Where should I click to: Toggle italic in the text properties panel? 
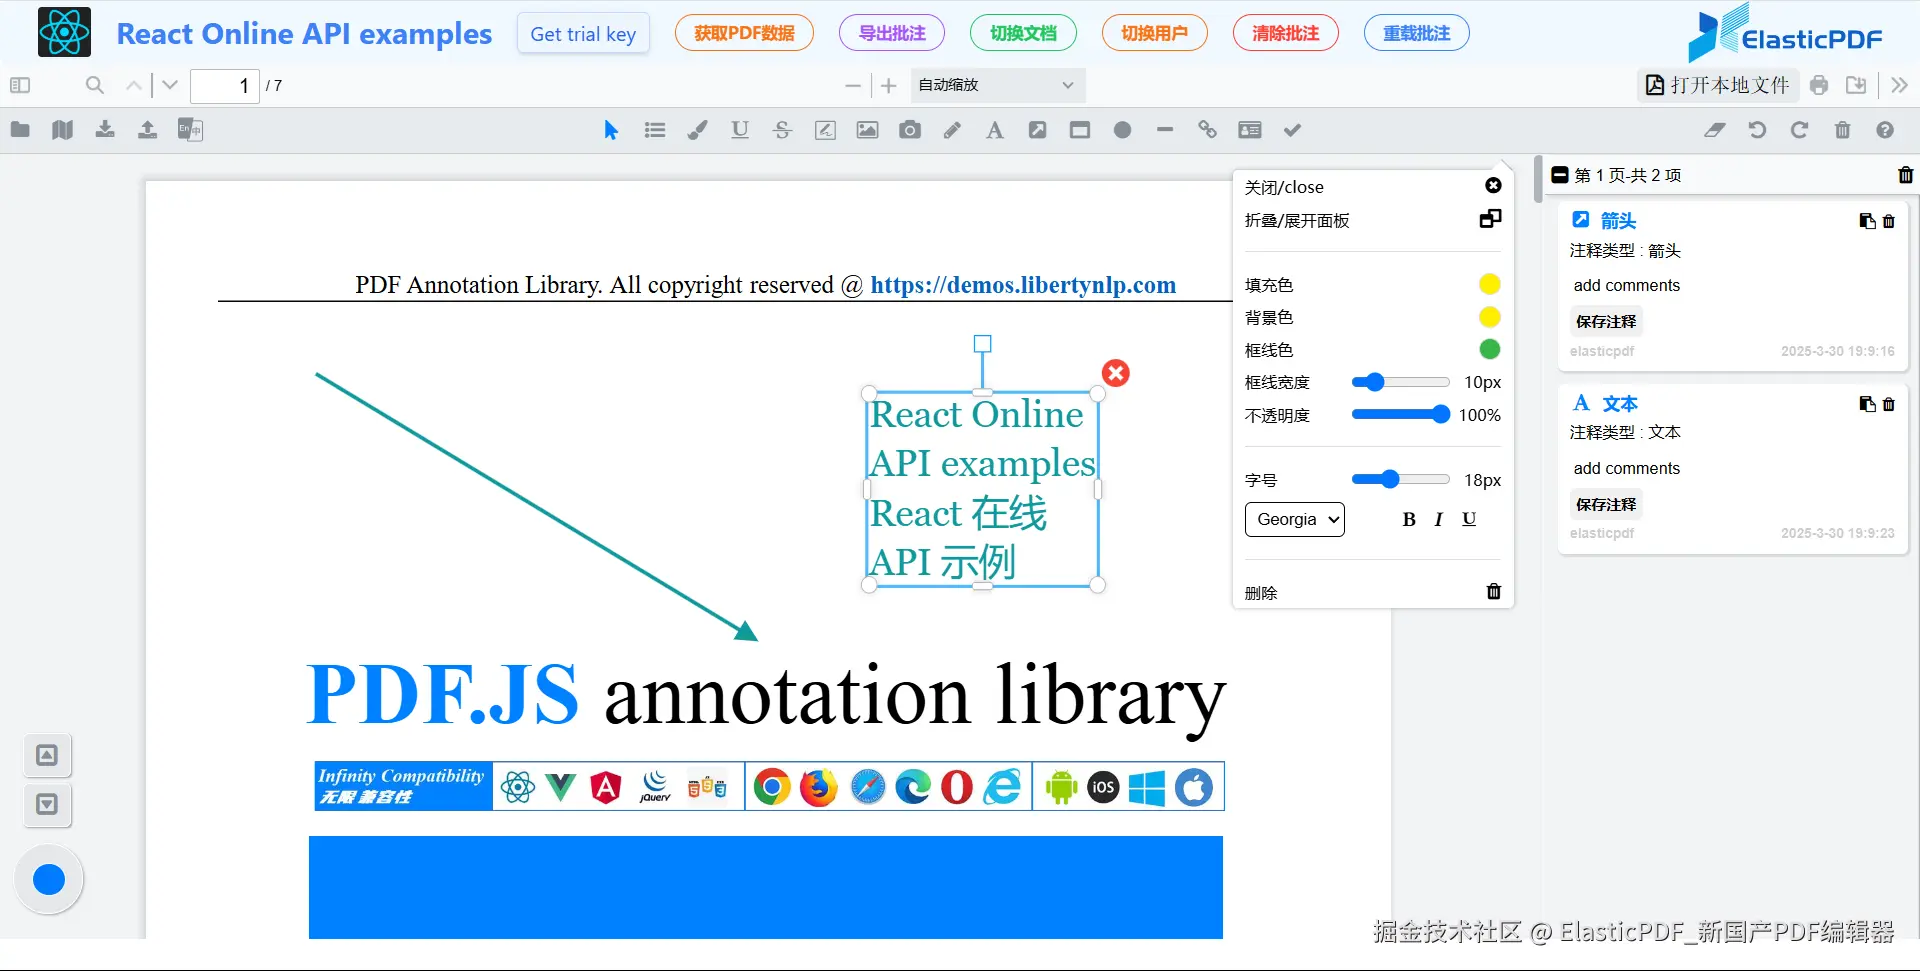(1439, 519)
